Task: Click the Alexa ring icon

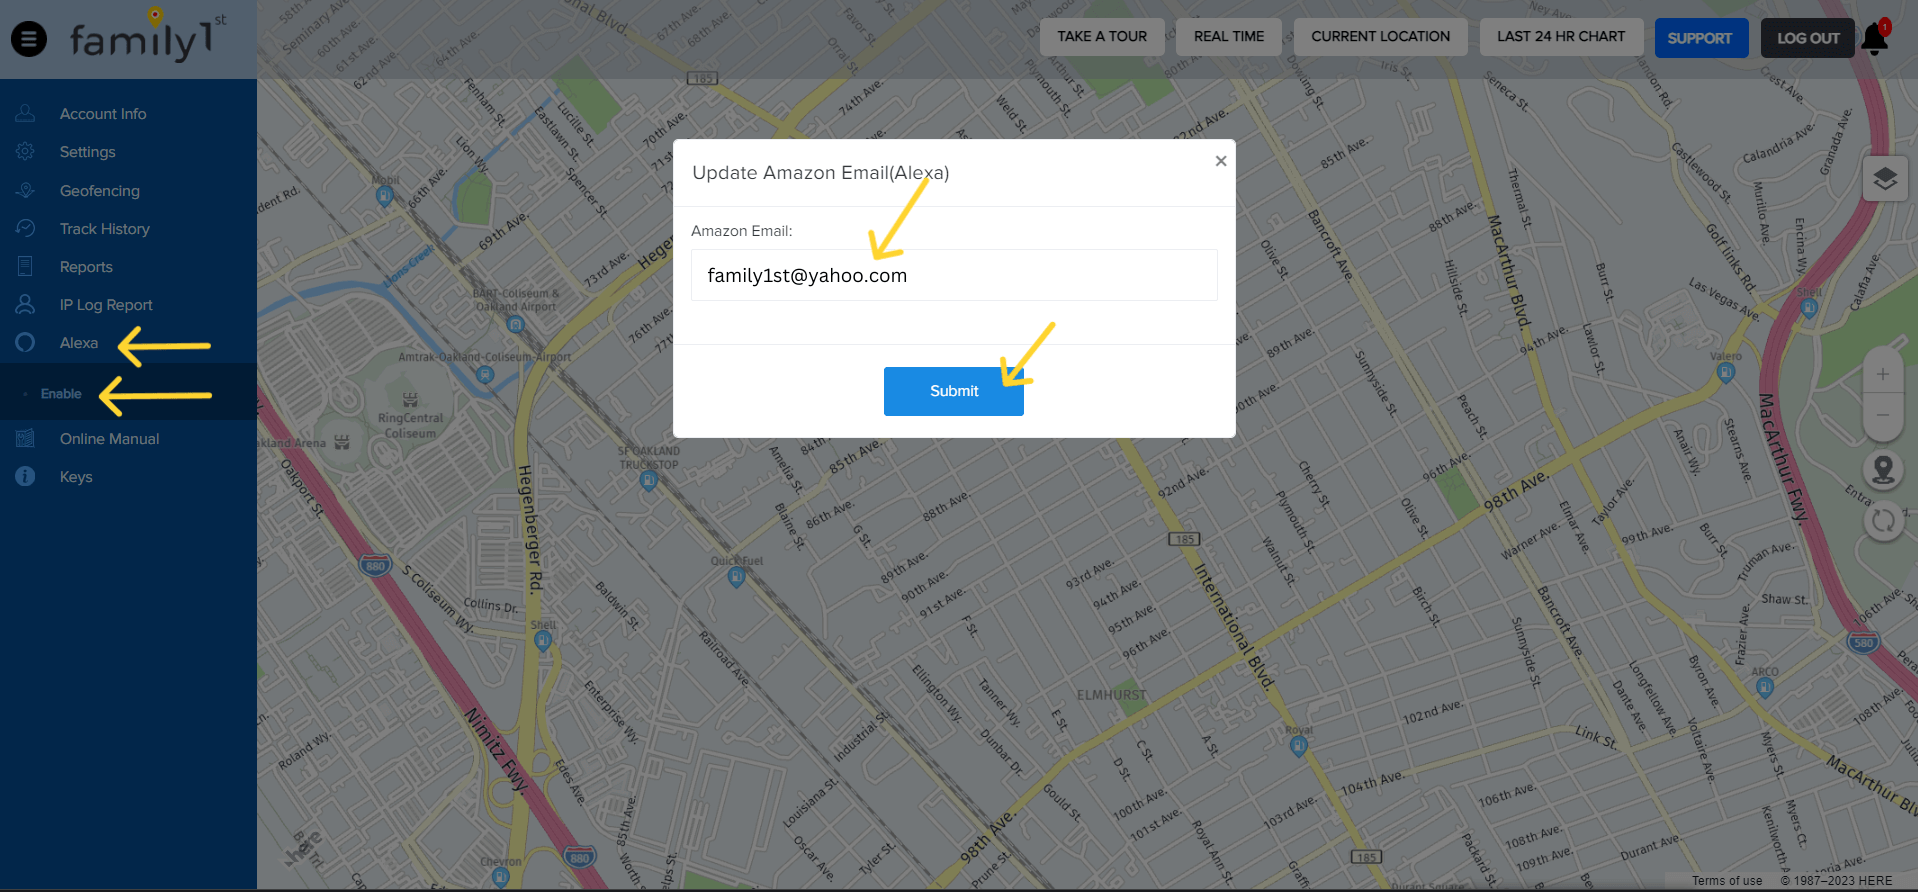Action: point(25,342)
